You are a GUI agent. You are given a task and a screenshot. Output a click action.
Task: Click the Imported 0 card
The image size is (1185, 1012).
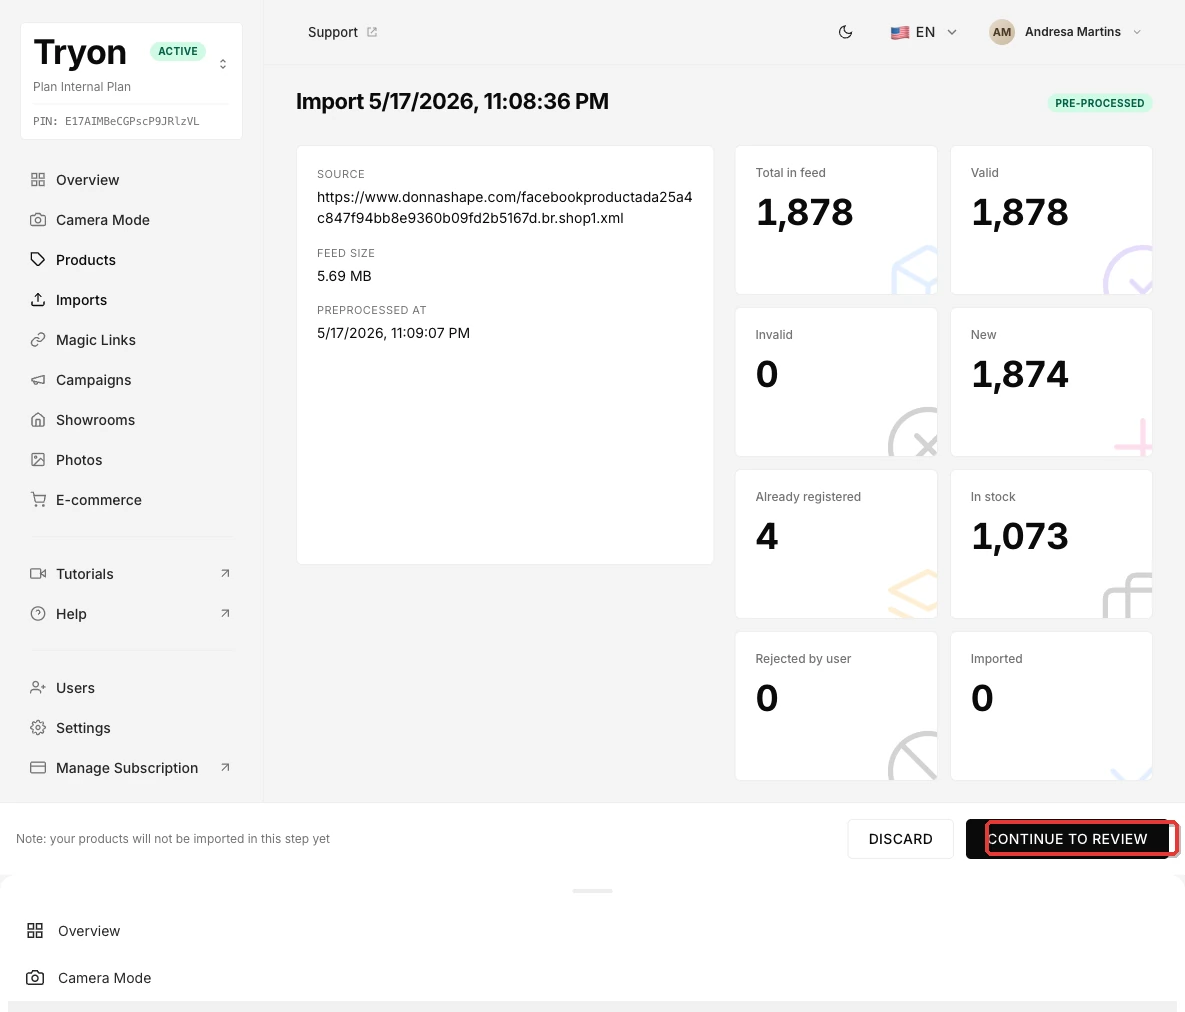tap(1050, 706)
